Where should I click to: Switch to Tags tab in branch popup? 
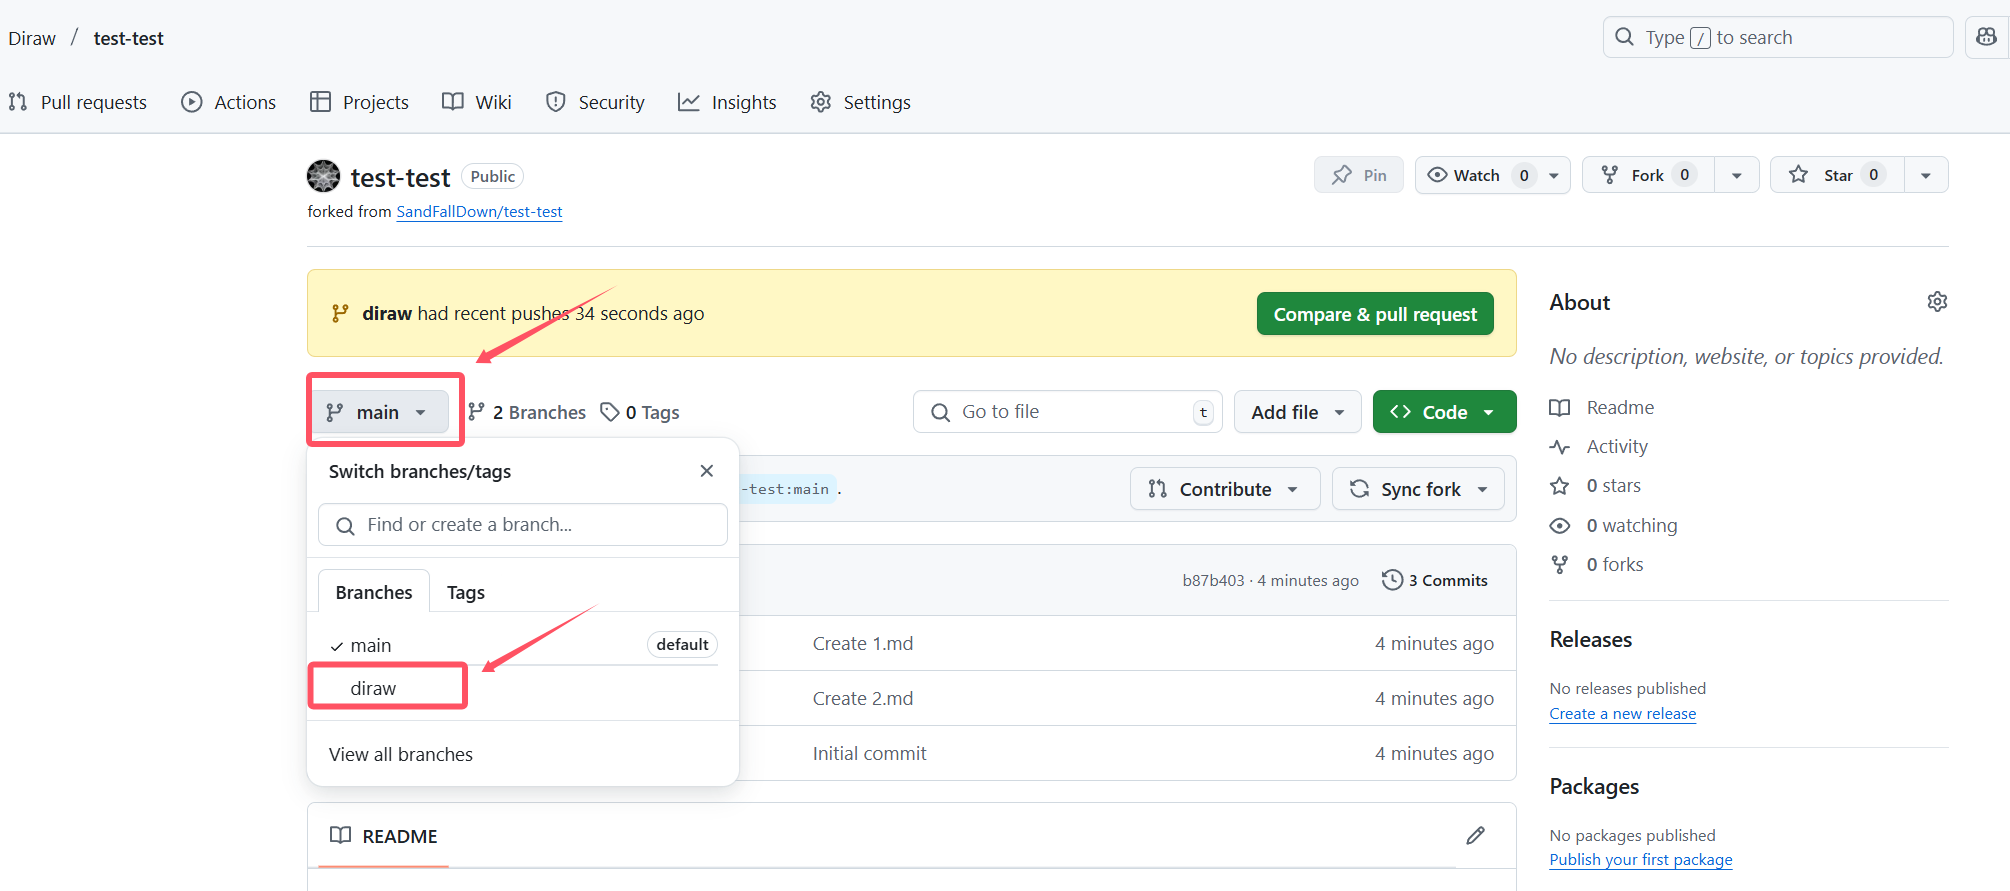[x=466, y=592]
